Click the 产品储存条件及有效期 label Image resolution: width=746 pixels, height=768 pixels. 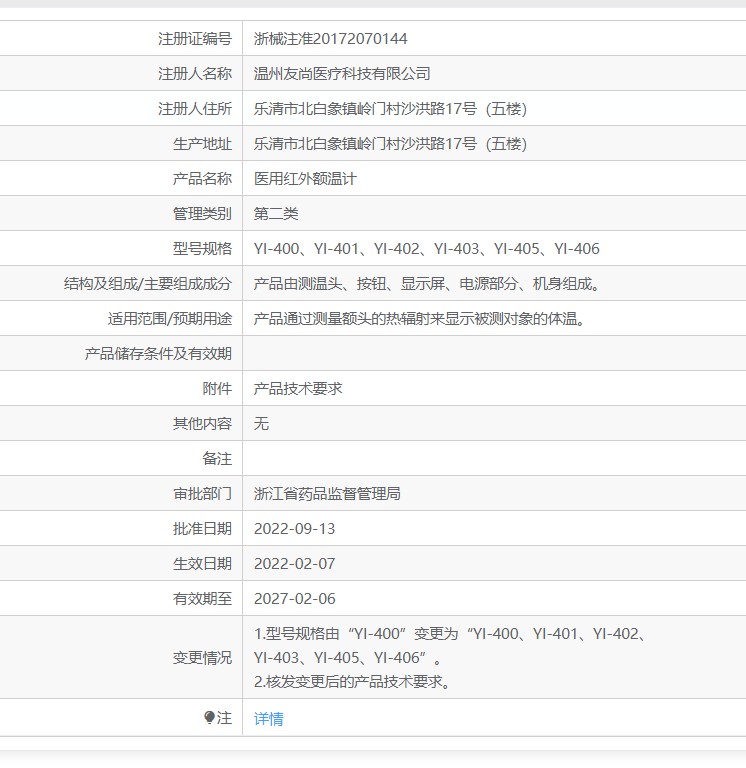point(158,354)
